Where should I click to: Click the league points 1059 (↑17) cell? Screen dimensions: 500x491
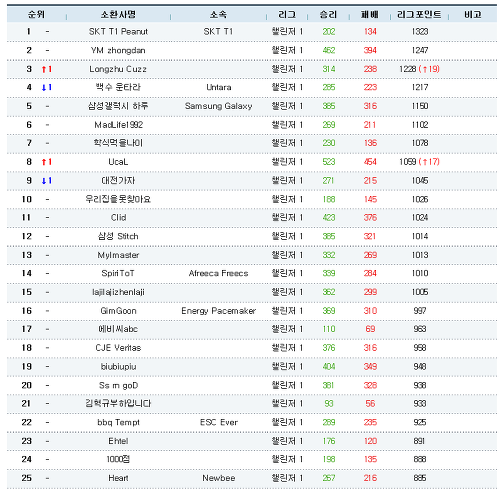(x=419, y=162)
